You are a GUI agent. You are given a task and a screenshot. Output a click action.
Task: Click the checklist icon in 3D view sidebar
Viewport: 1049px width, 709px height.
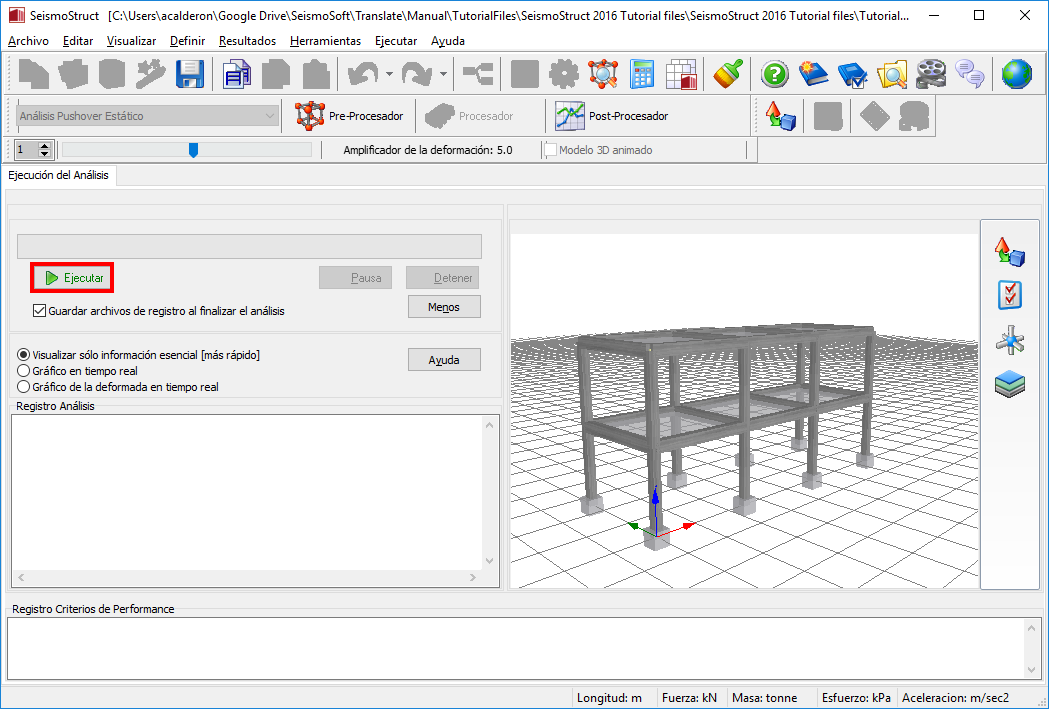pos(1010,295)
